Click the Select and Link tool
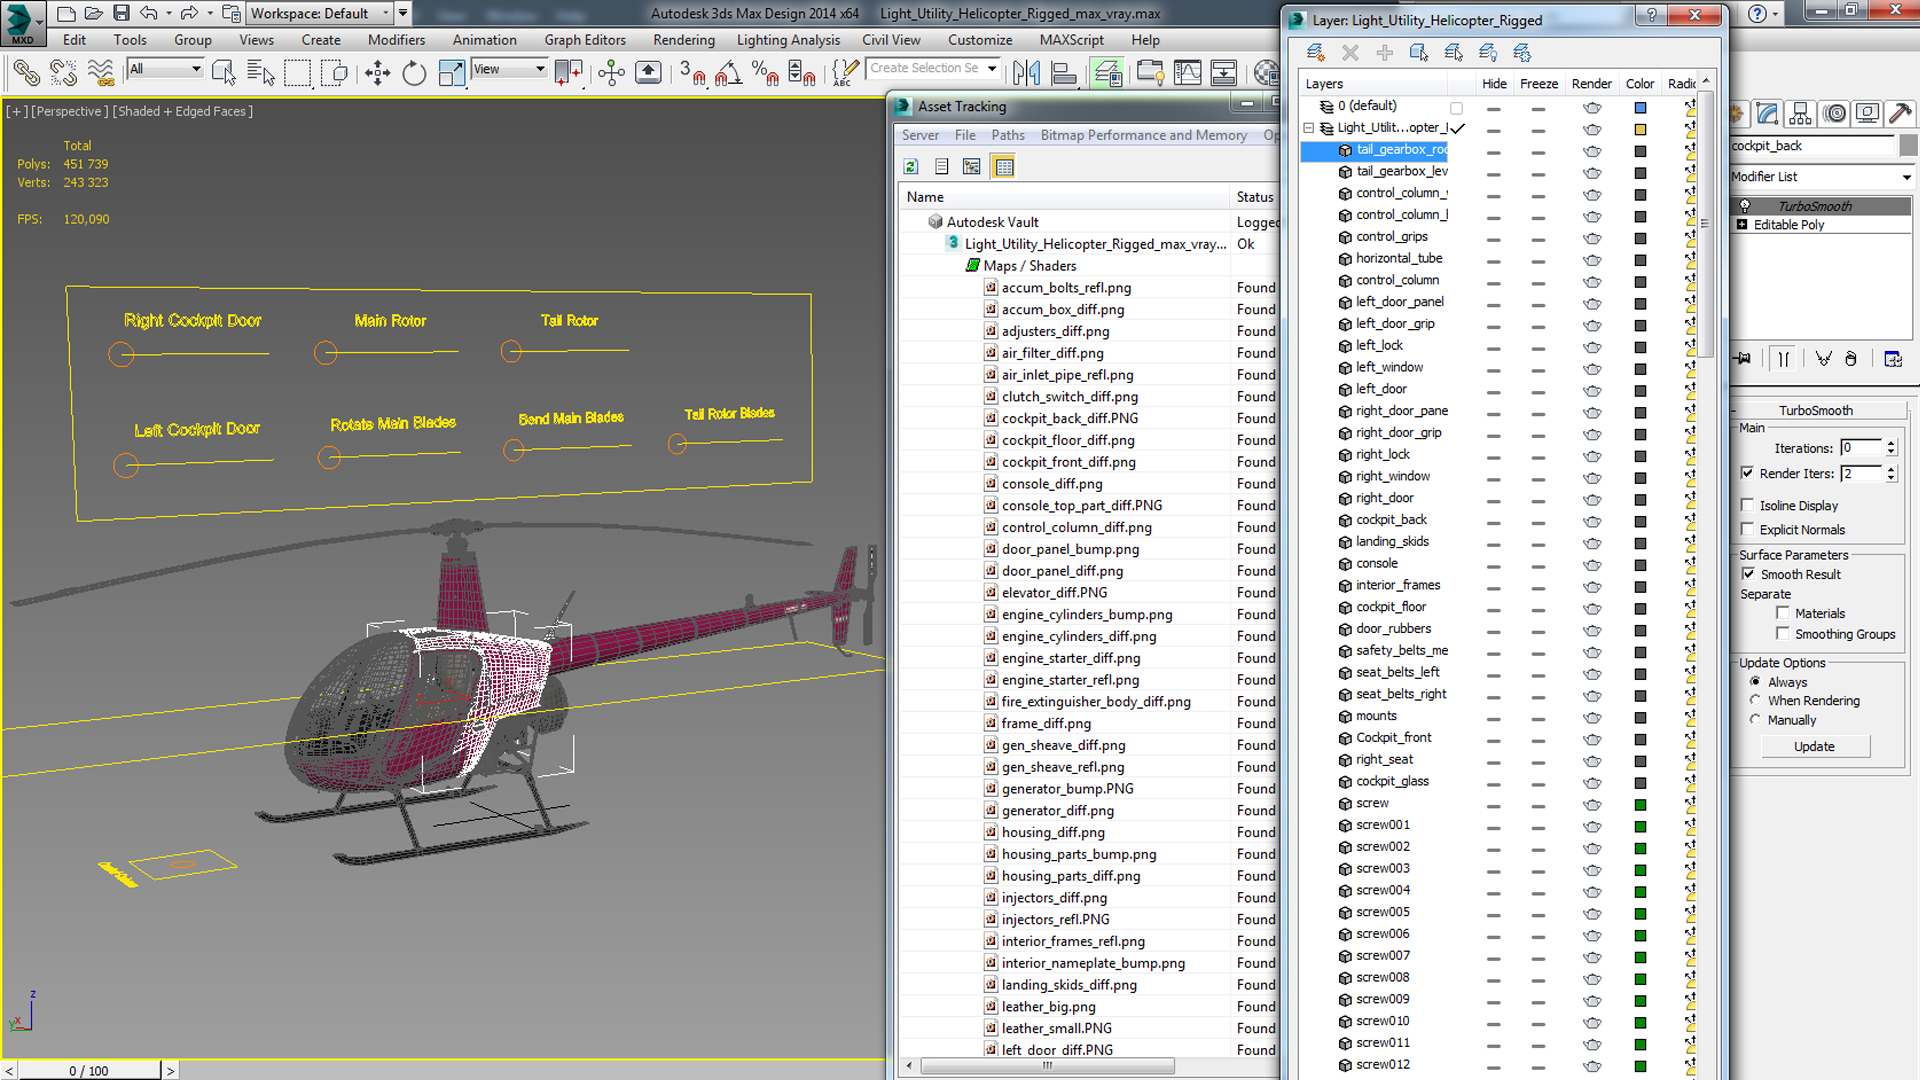 27,72
